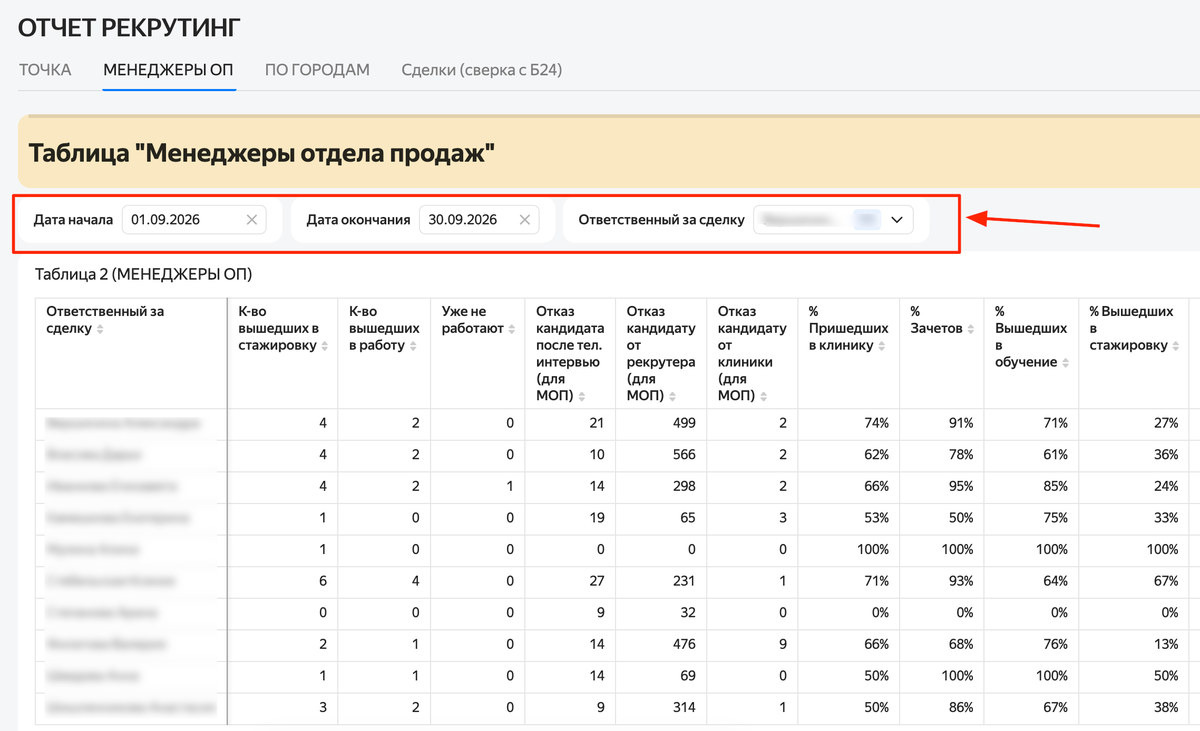Open the ТОЧКА tab

[45, 70]
